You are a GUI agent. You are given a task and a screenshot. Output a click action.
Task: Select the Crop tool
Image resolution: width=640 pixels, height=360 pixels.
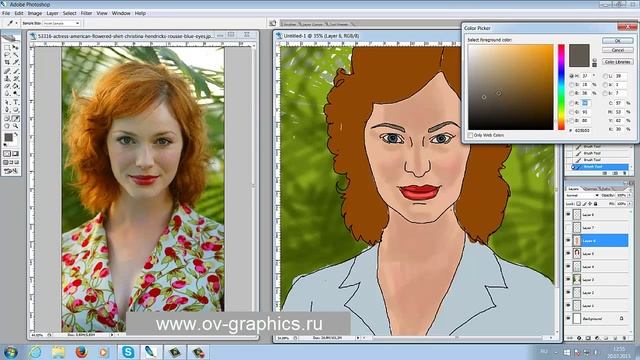(x=7, y=62)
